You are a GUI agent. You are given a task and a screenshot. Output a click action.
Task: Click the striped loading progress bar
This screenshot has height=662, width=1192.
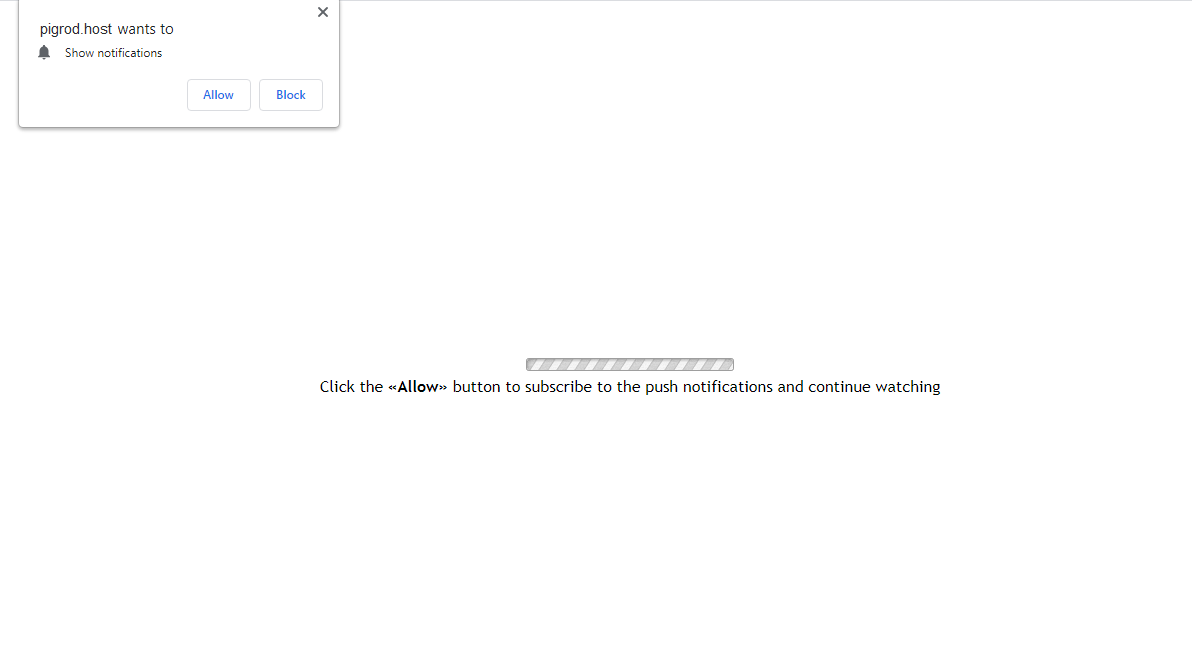click(629, 365)
